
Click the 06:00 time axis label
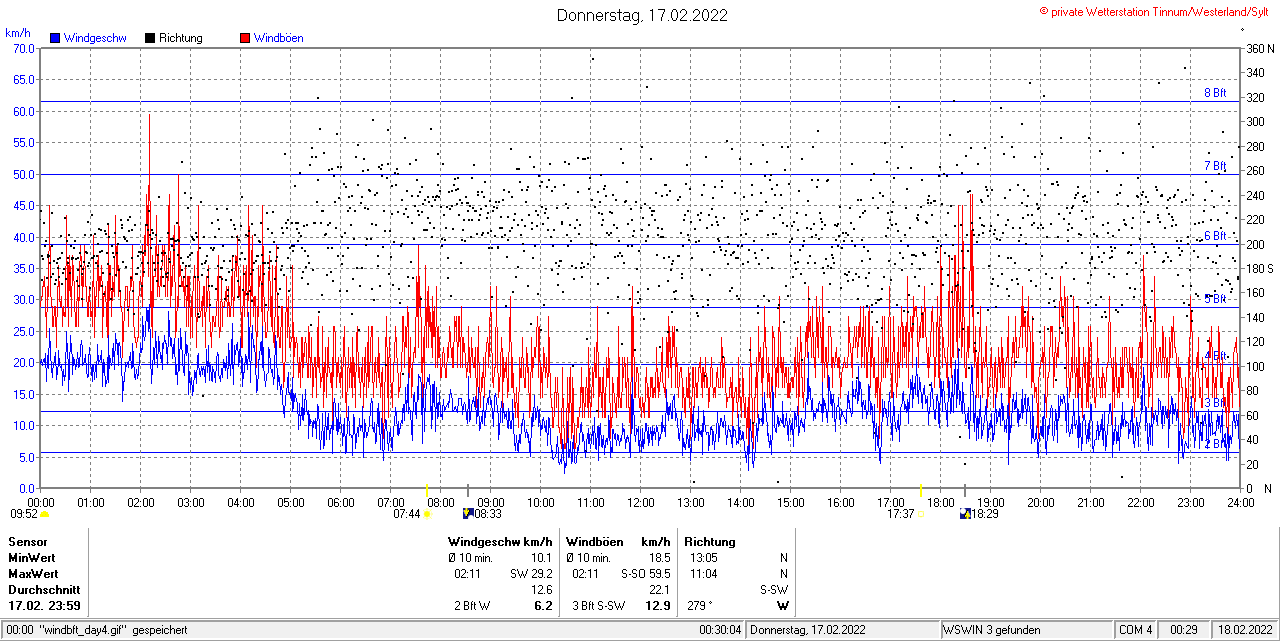[341, 502]
